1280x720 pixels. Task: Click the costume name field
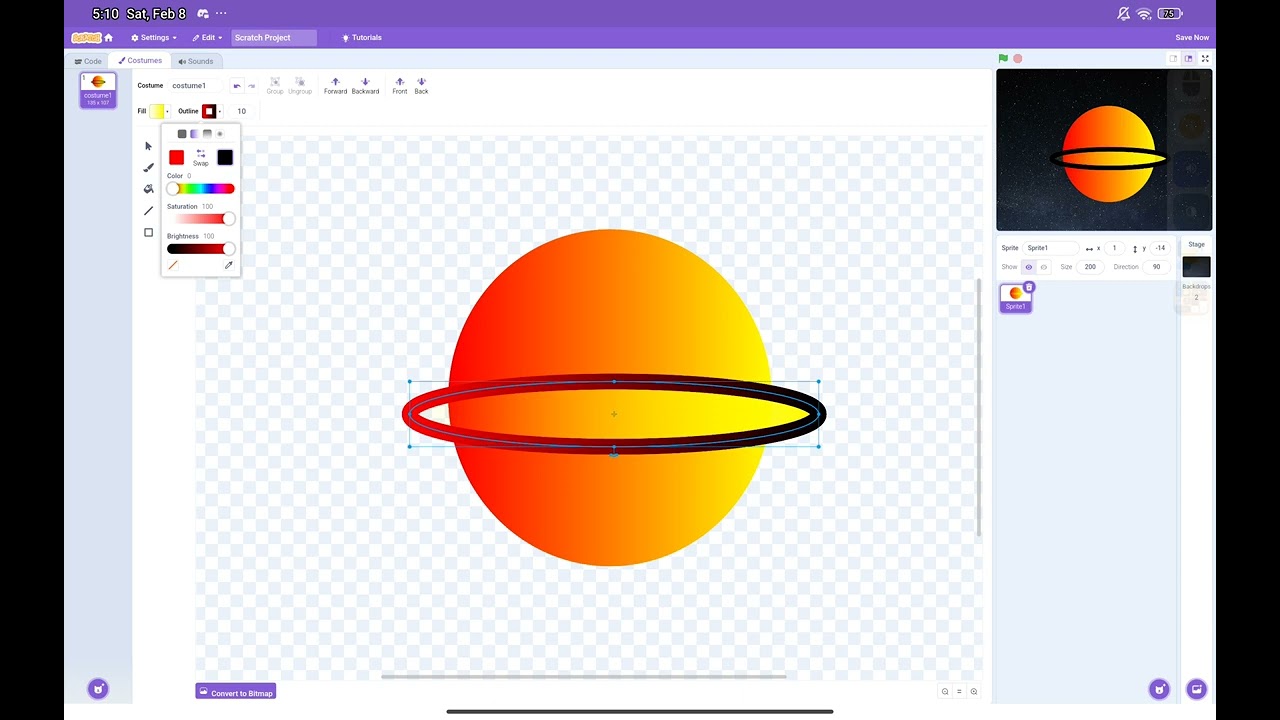195,86
